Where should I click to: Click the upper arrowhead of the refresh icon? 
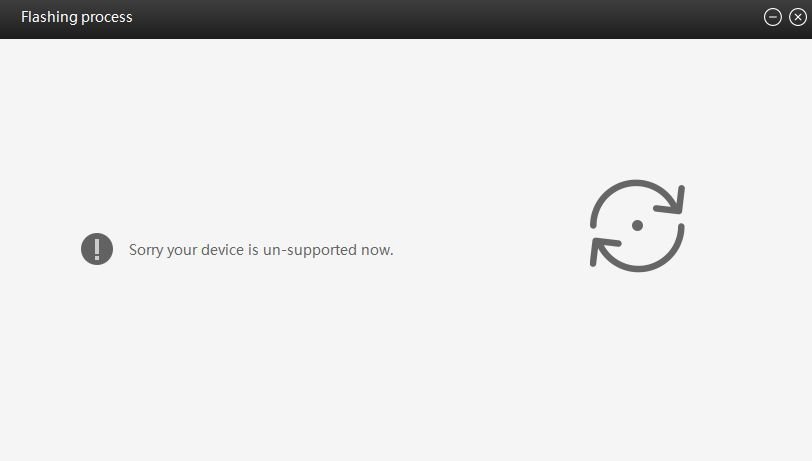(672, 202)
